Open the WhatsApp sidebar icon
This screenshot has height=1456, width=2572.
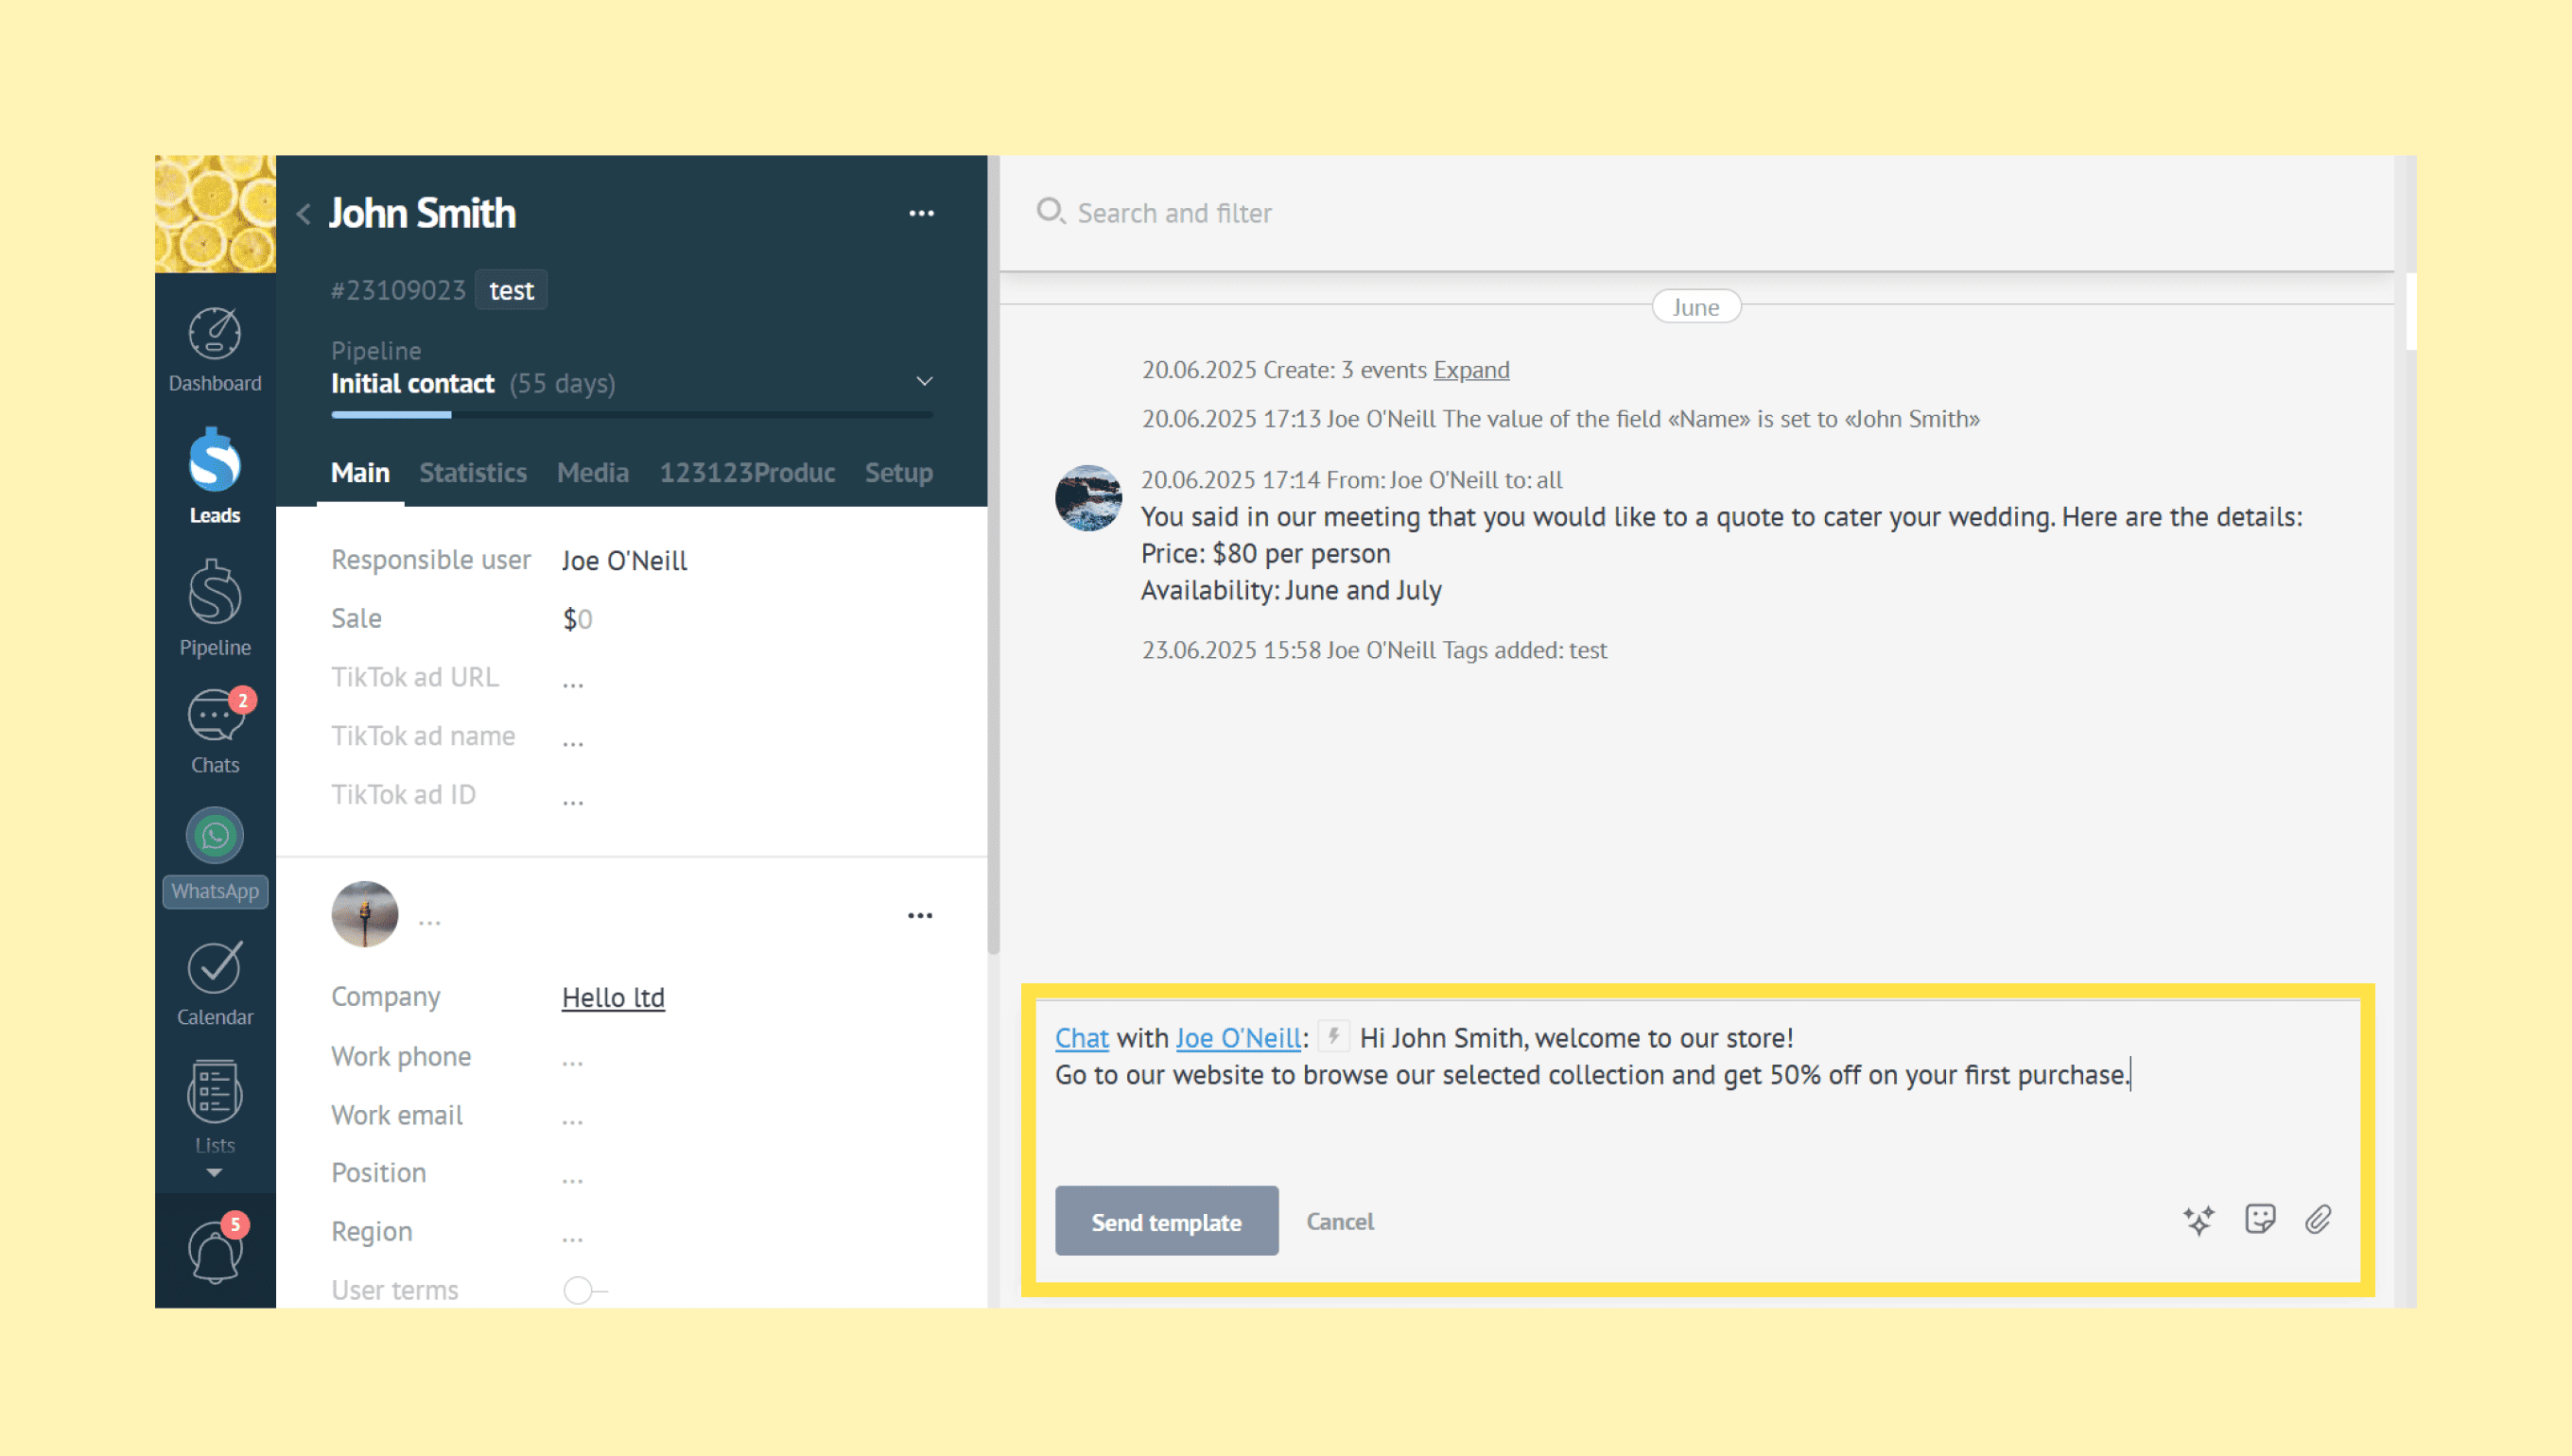tap(214, 836)
